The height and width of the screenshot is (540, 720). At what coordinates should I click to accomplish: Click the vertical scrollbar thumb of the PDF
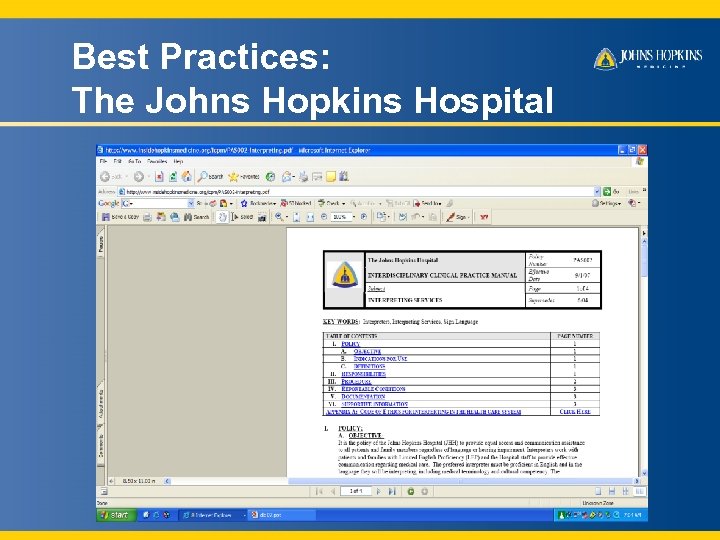[644, 263]
